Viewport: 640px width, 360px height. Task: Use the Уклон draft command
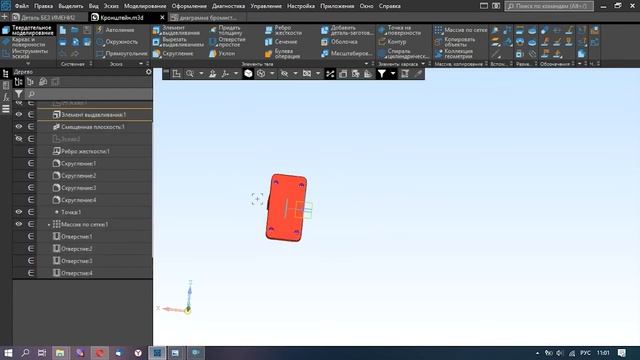pyautogui.click(x=222, y=53)
